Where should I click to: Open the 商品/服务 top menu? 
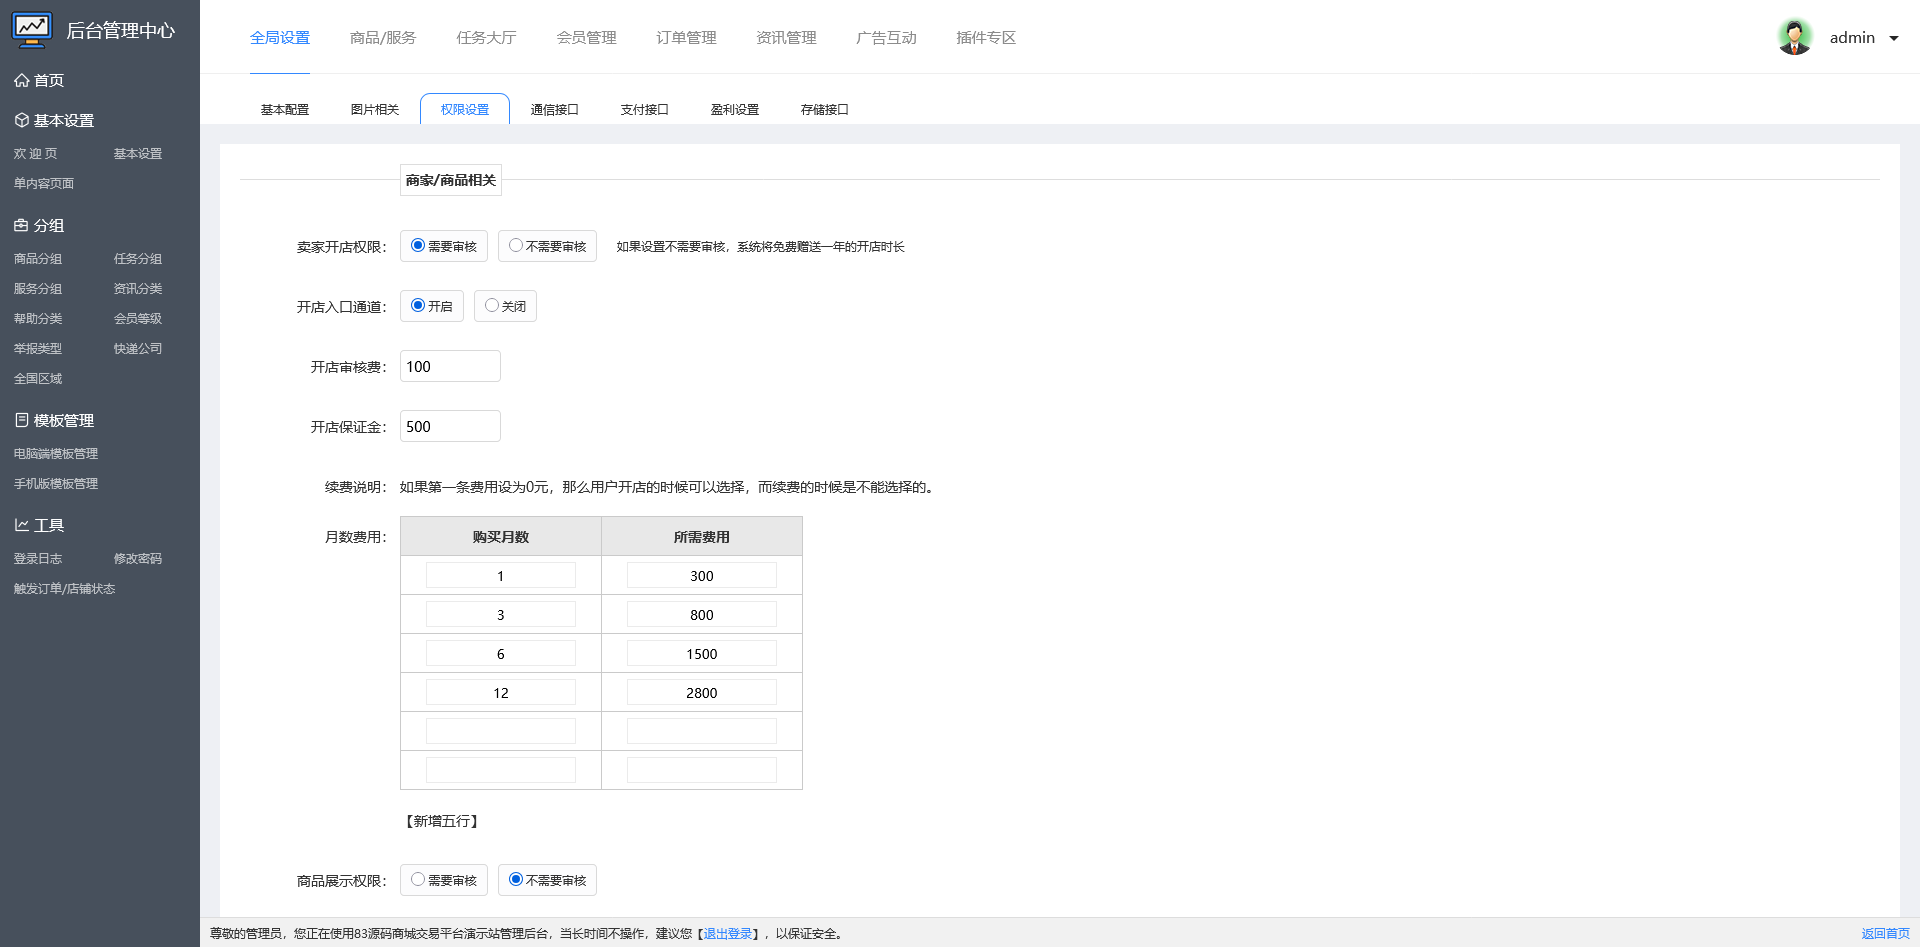point(383,37)
